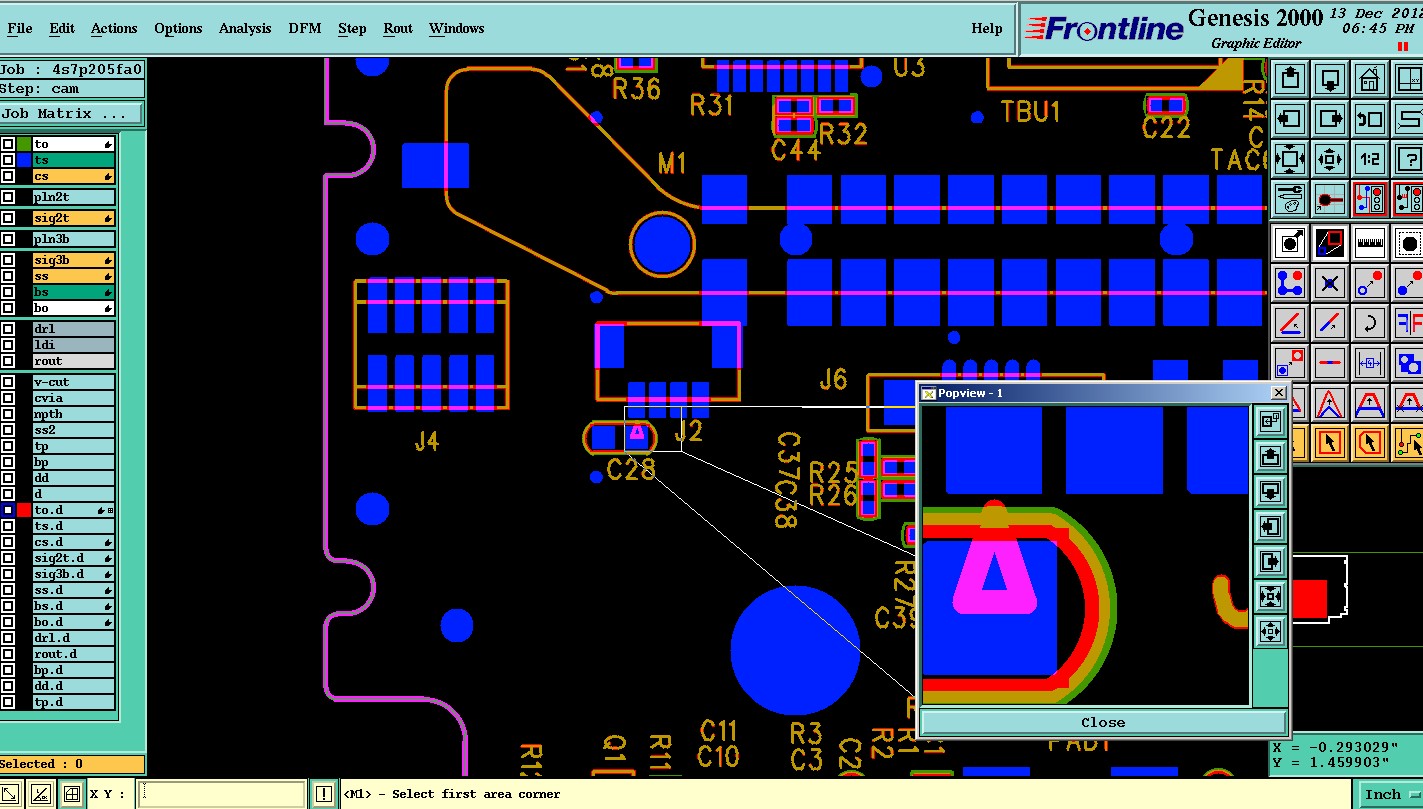
Task: Toggle the checkbox for layer 'v-cut'
Action: pyautogui.click(x=8, y=382)
